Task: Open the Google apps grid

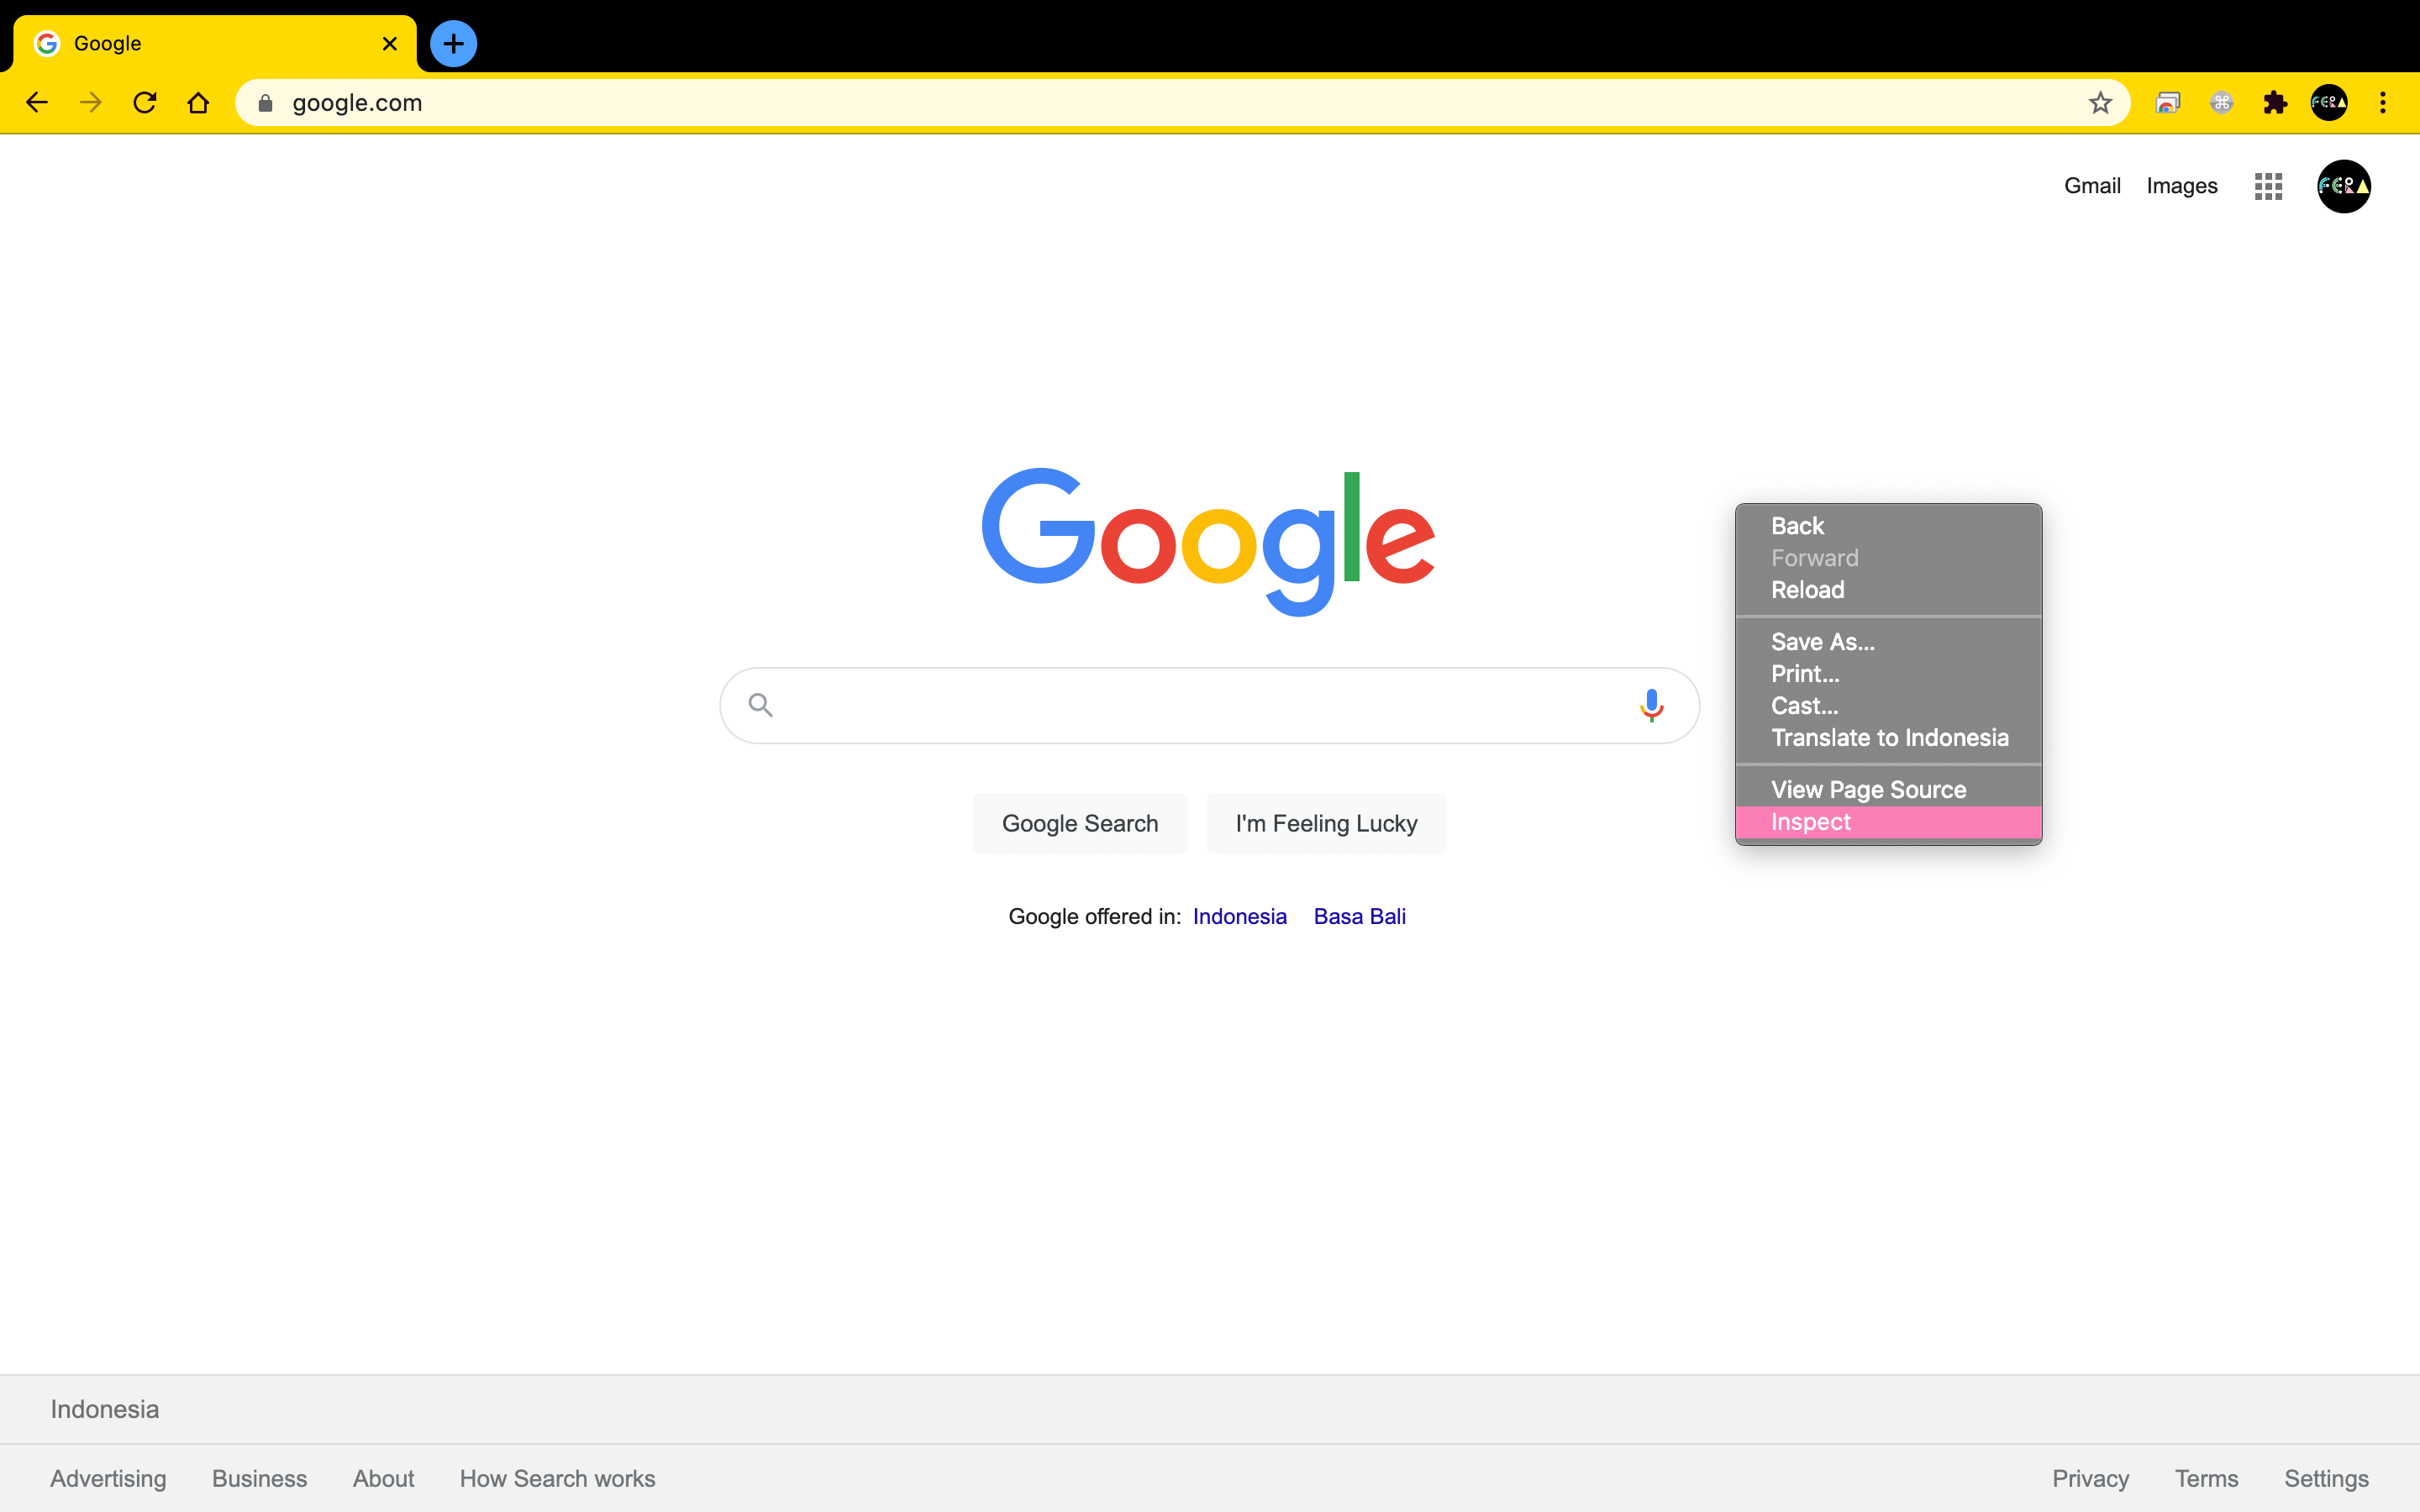Action: click(2268, 186)
